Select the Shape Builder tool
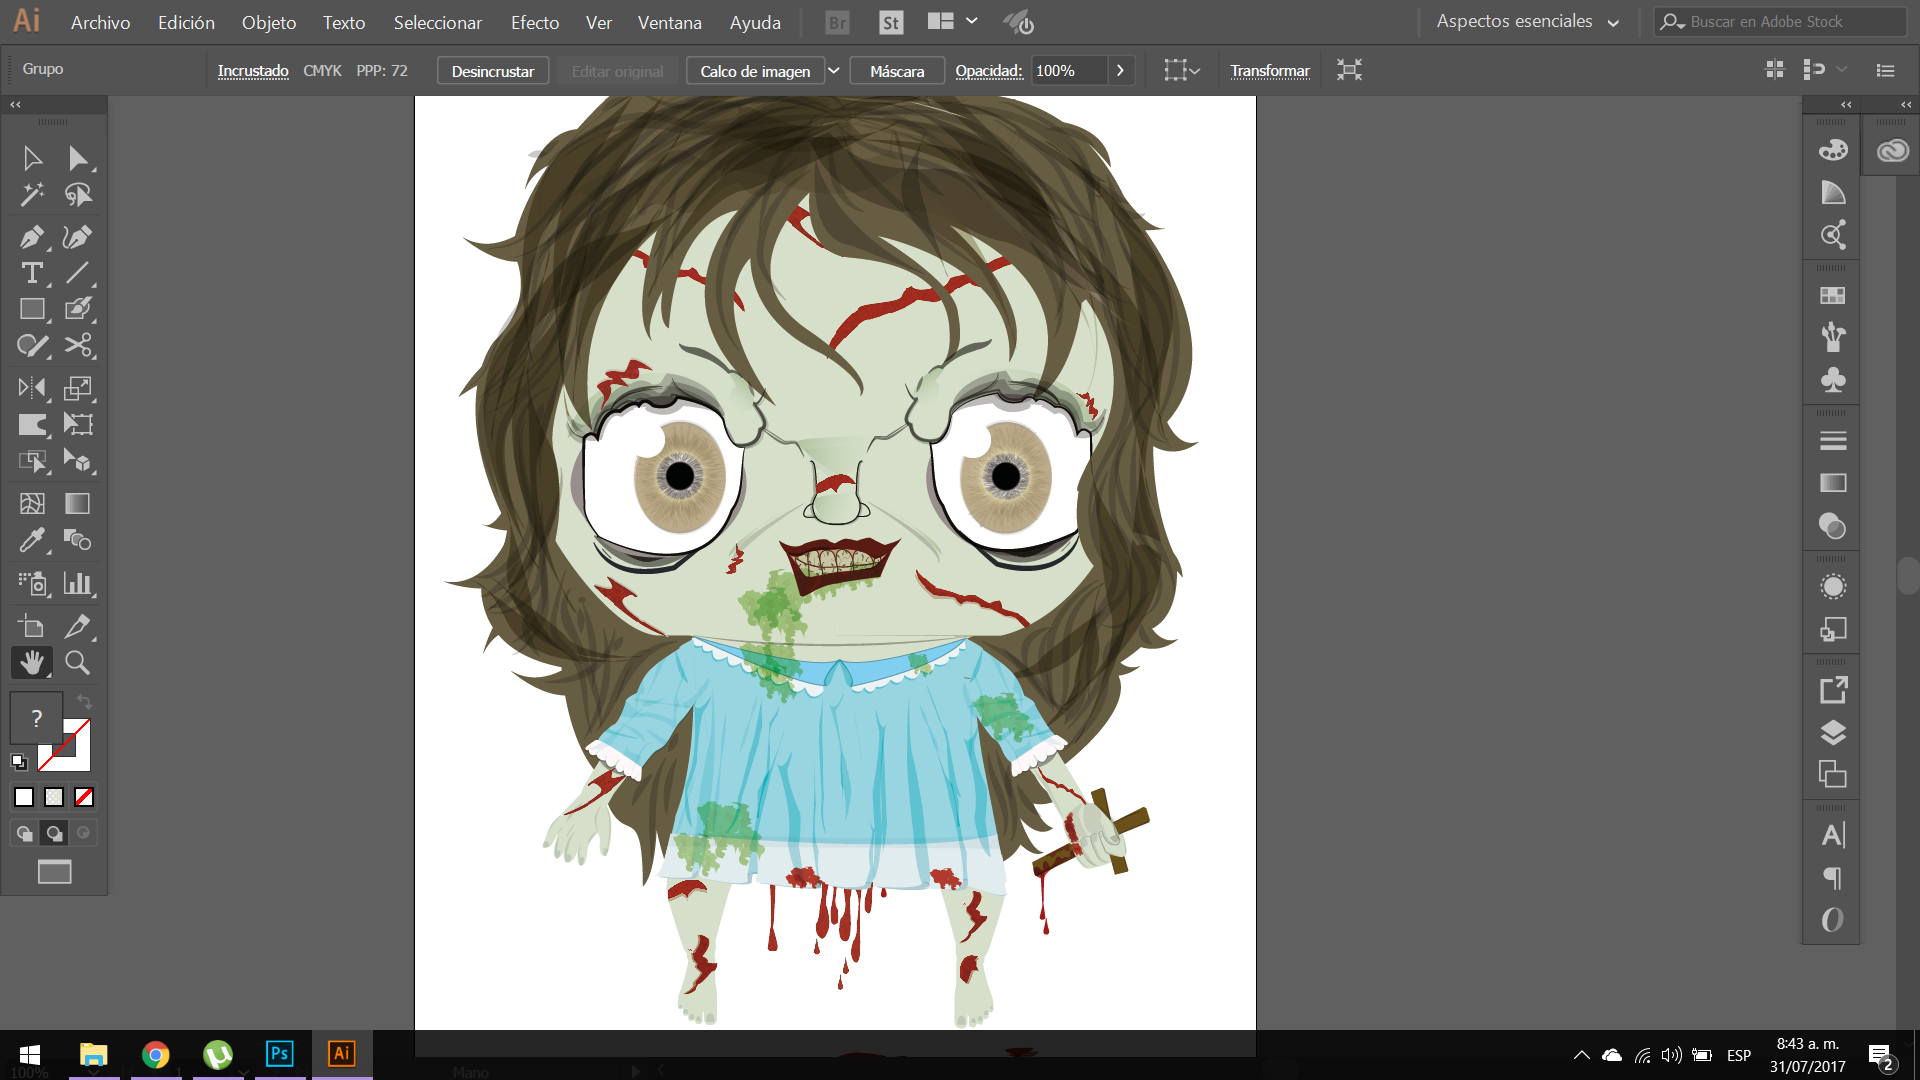This screenshot has width=1920, height=1080. [x=32, y=461]
